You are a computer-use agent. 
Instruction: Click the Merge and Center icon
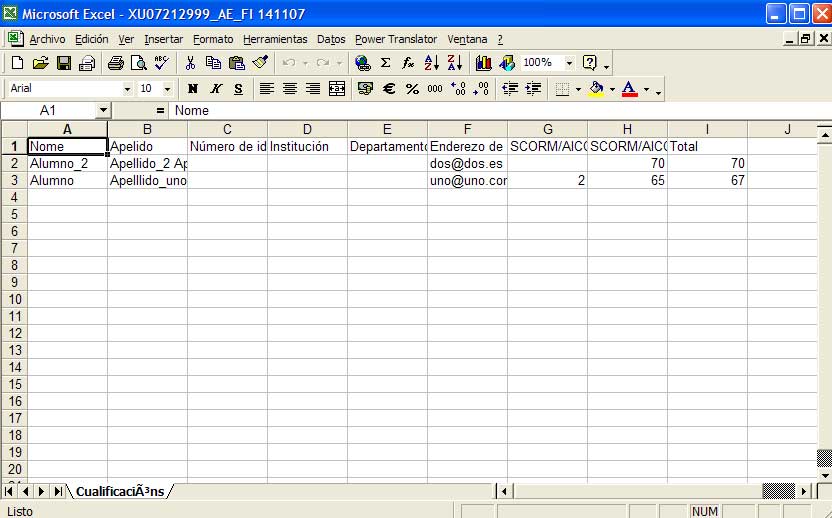337,89
